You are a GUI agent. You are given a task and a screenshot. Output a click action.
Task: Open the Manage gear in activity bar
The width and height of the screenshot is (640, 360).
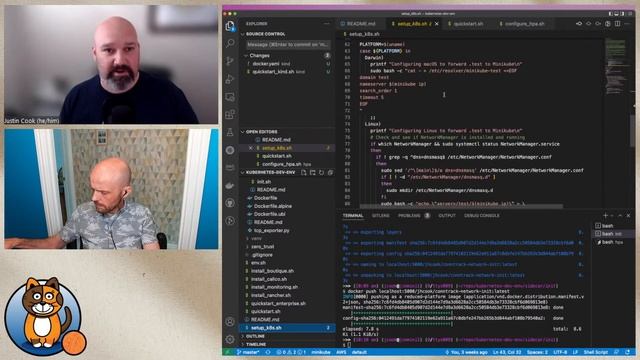(x=230, y=339)
